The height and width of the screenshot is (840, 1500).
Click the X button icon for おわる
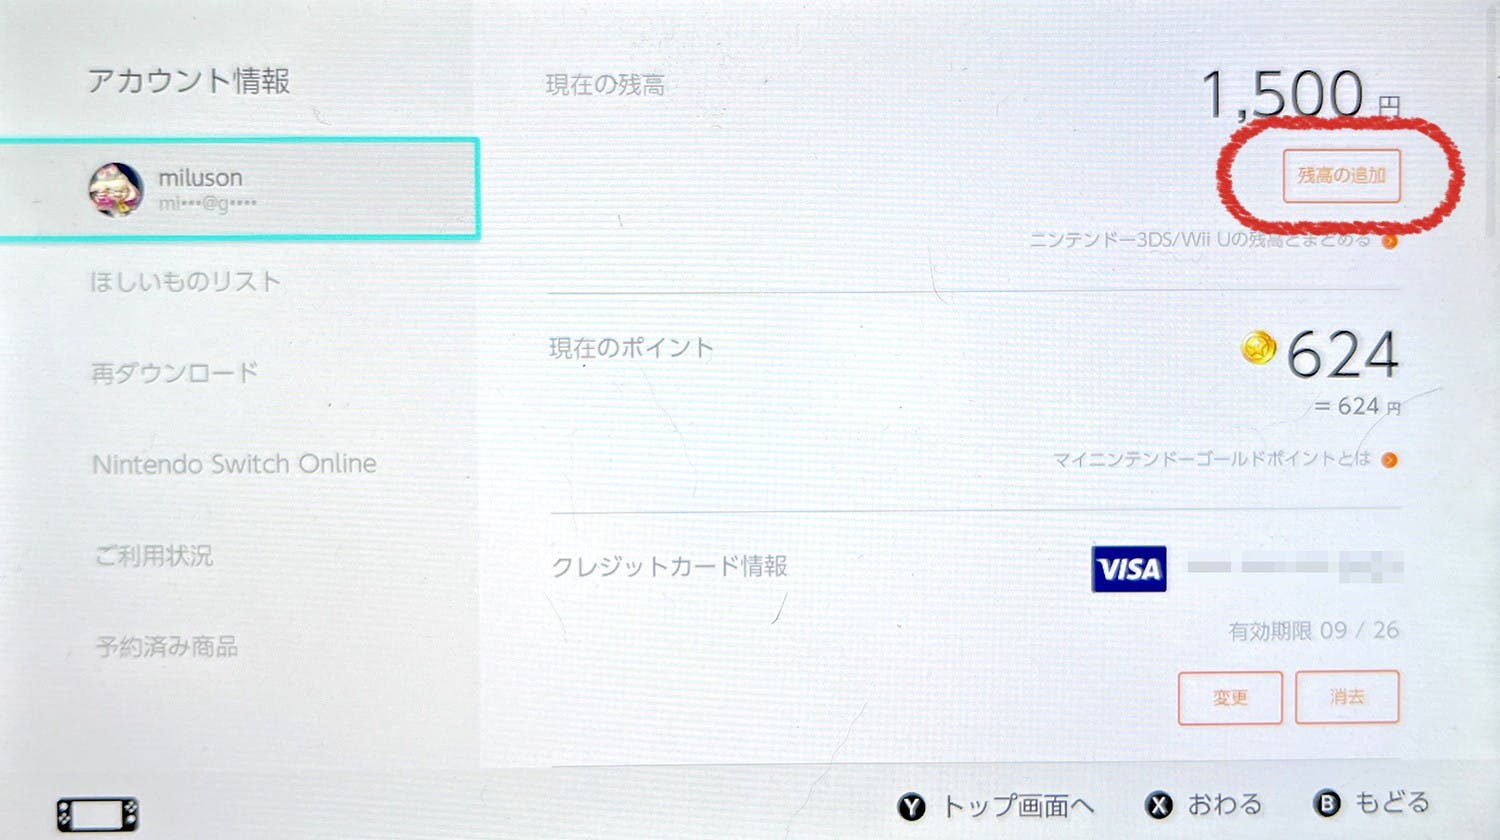click(1158, 805)
